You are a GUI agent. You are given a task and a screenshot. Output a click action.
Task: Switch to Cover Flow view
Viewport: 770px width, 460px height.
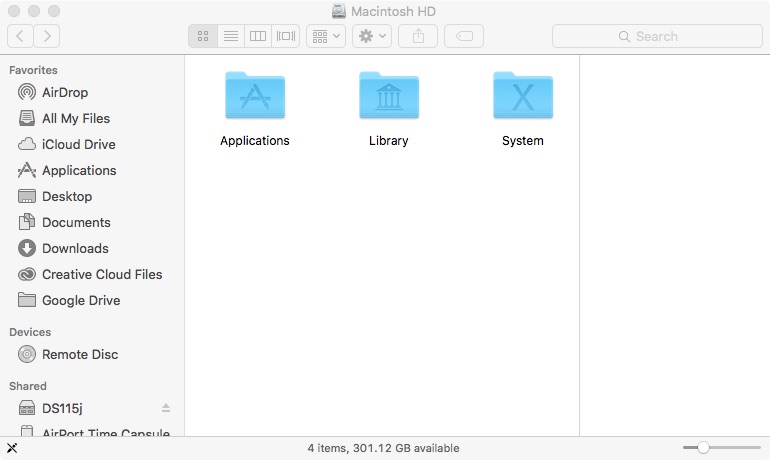click(286, 36)
